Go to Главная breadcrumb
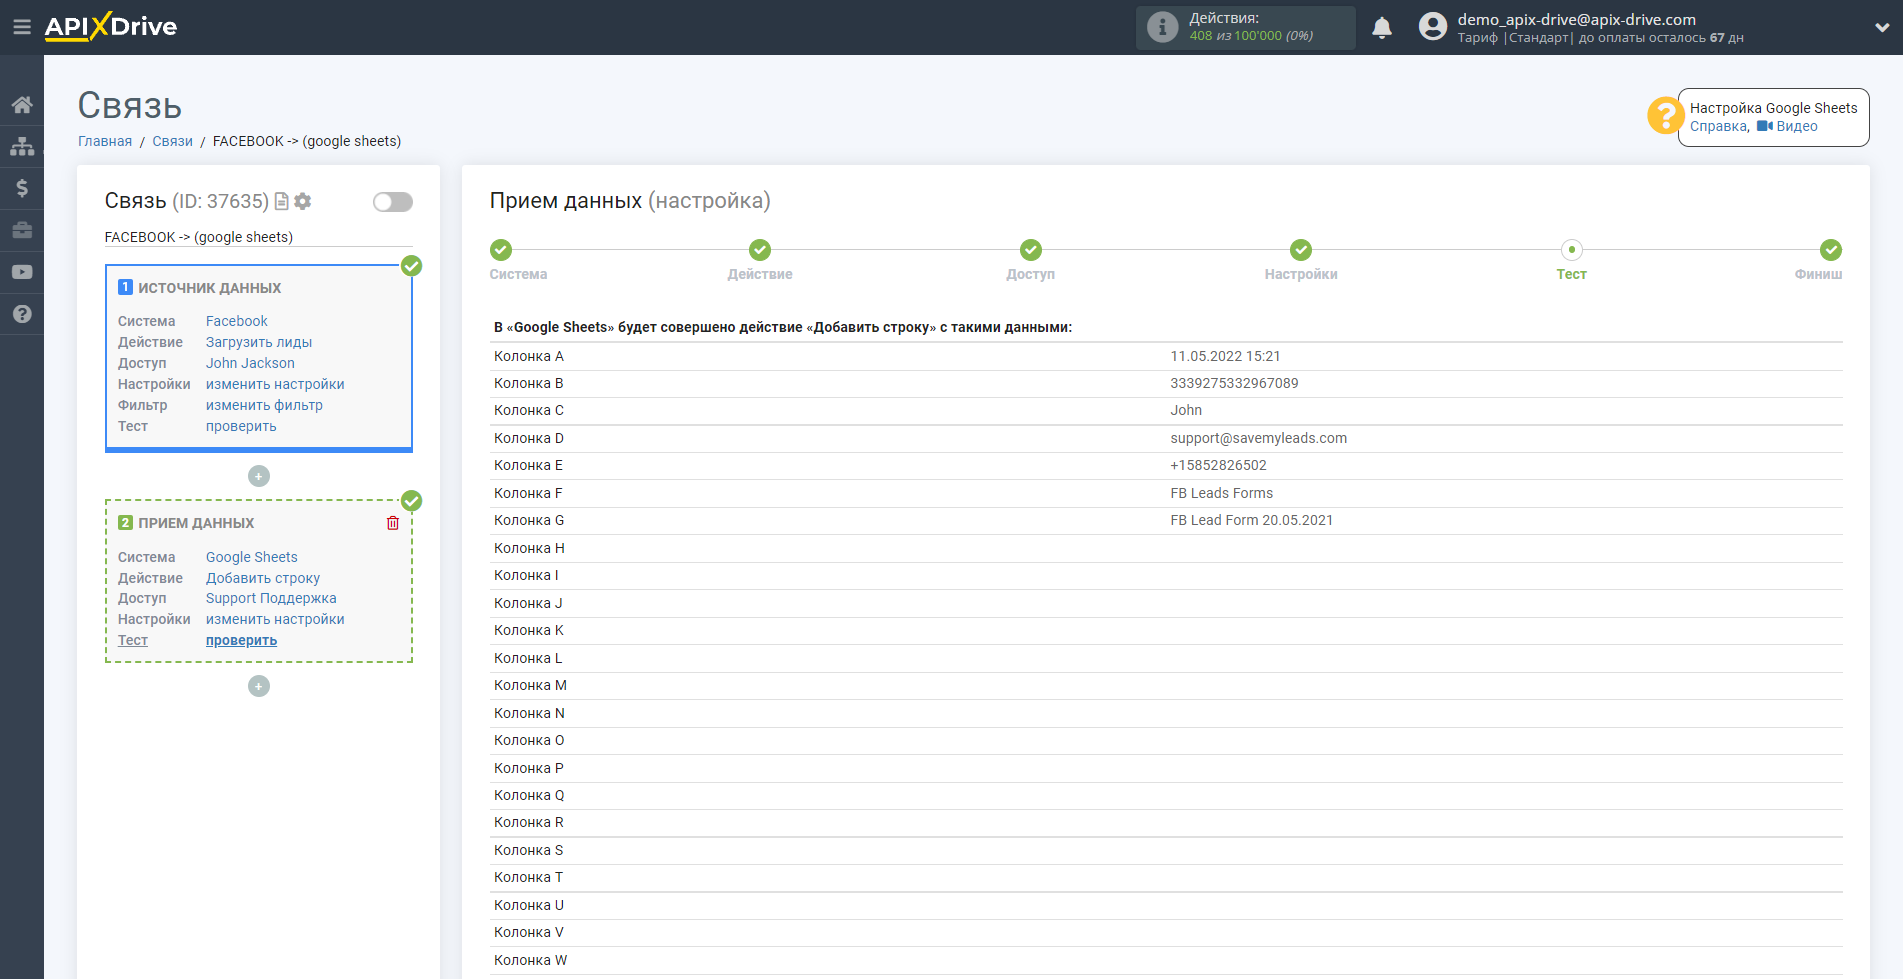 pos(105,141)
